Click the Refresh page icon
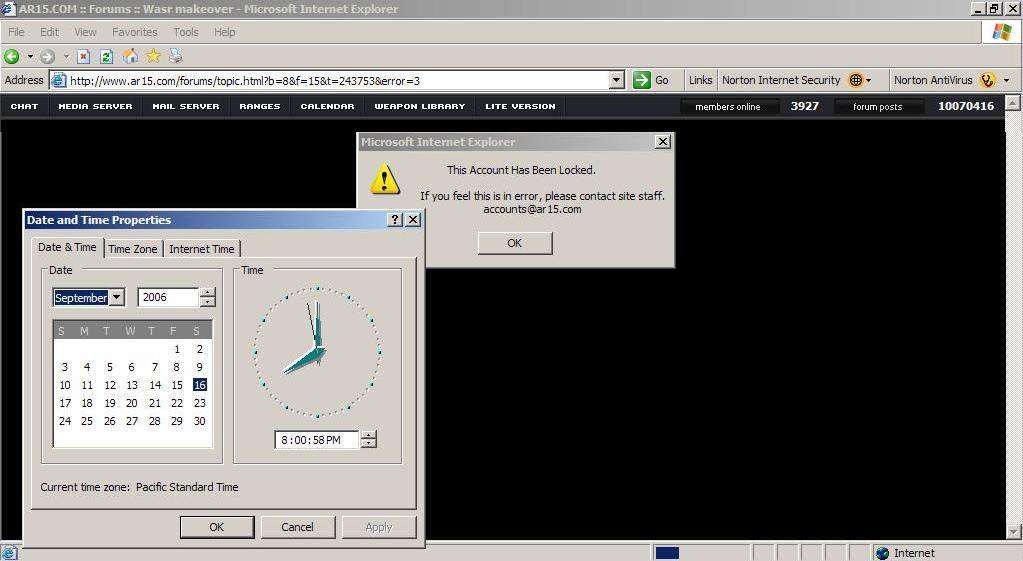Viewport: 1023px width, 561px height. 106,57
